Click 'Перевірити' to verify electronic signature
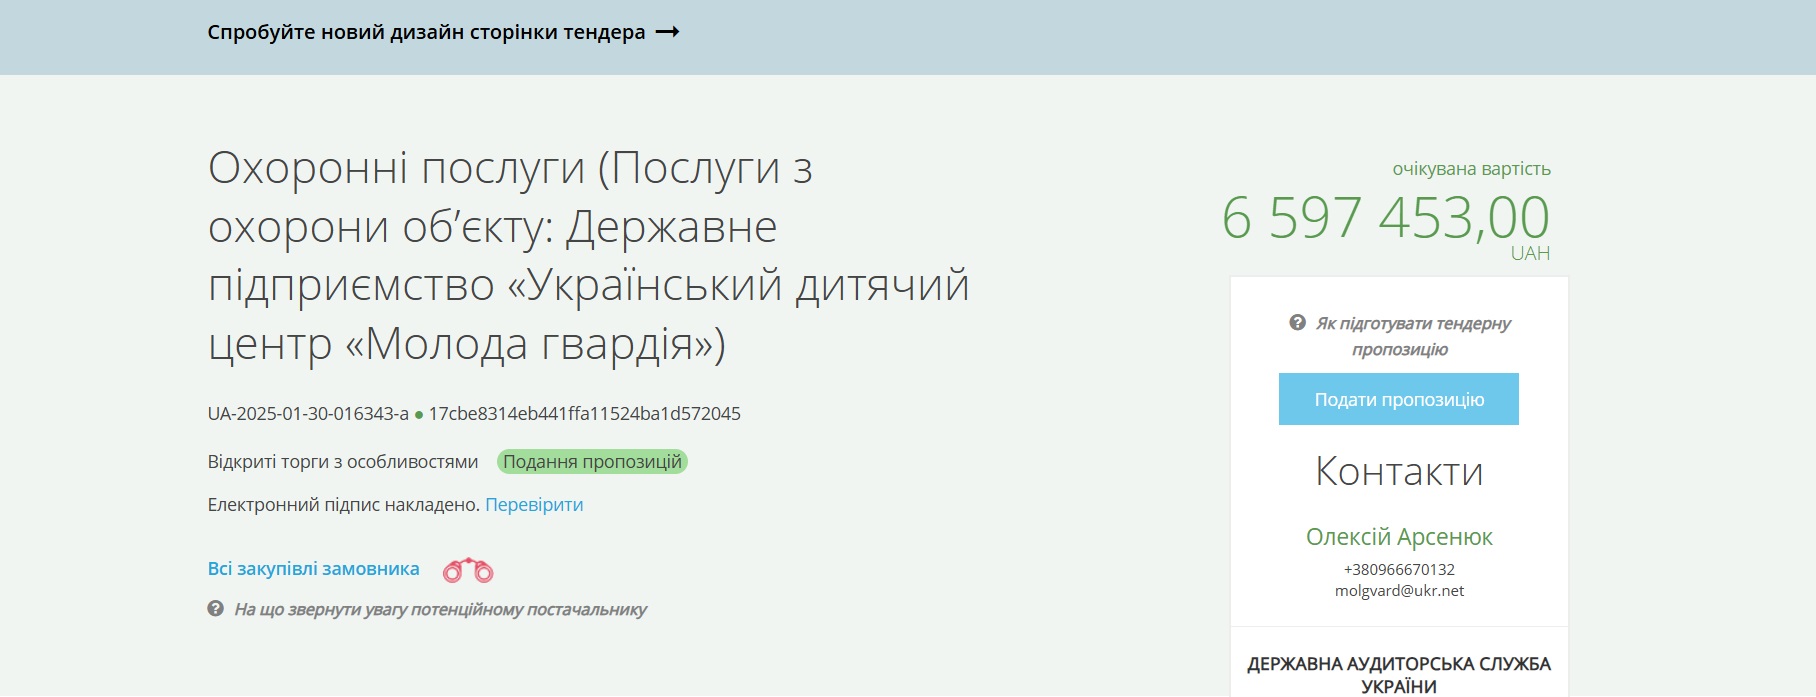The image size is (1816, 697). point(534,505)
